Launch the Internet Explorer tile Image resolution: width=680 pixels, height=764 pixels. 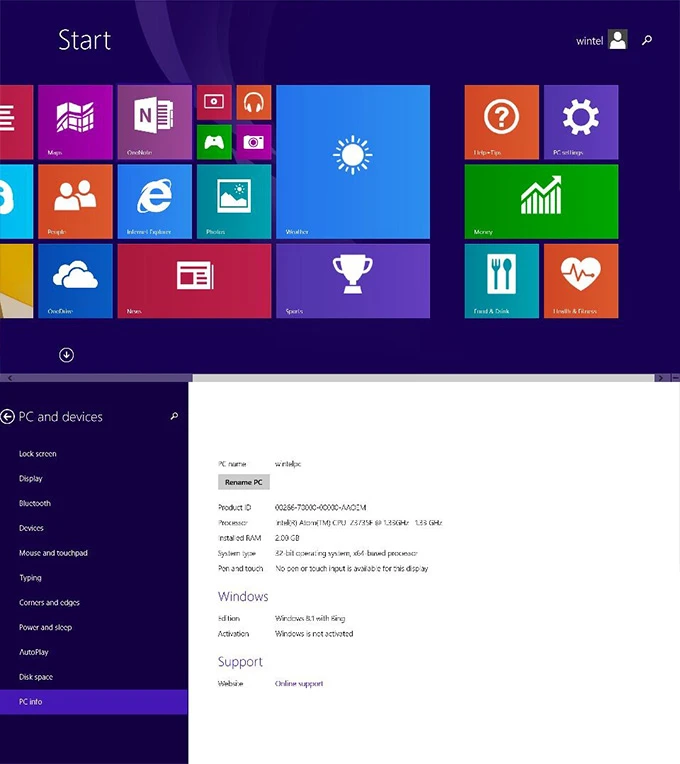tap(154, 202)
